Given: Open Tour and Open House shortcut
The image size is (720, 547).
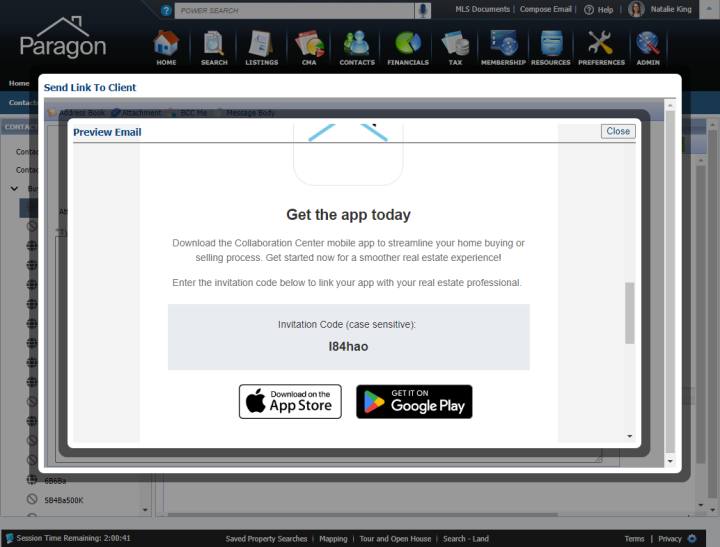Looking at the screenshot, I should pos(395,539).
